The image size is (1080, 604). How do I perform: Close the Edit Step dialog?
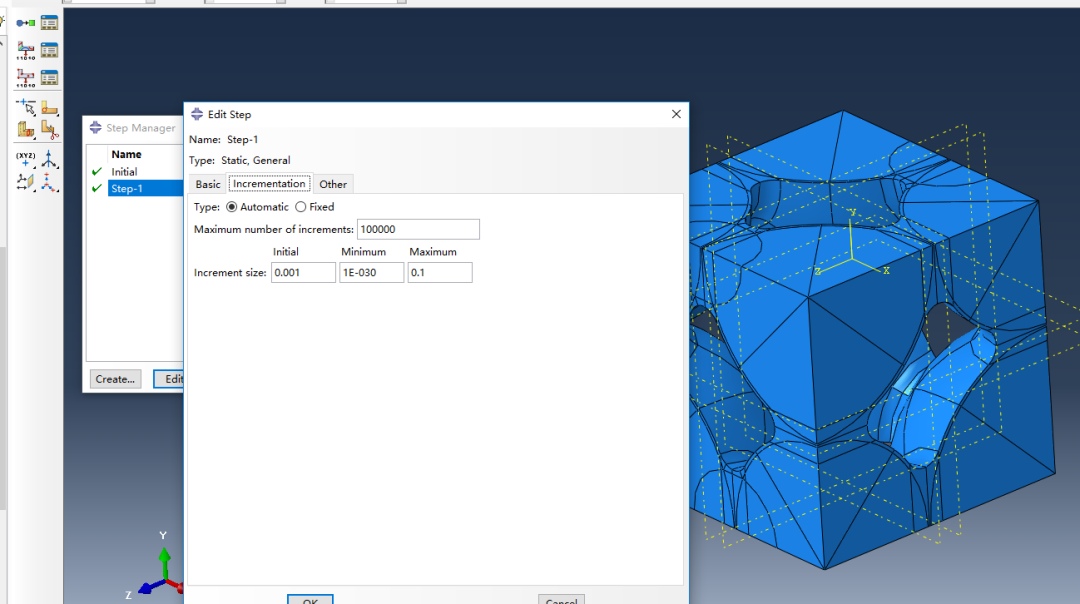[x=676, y=114]
